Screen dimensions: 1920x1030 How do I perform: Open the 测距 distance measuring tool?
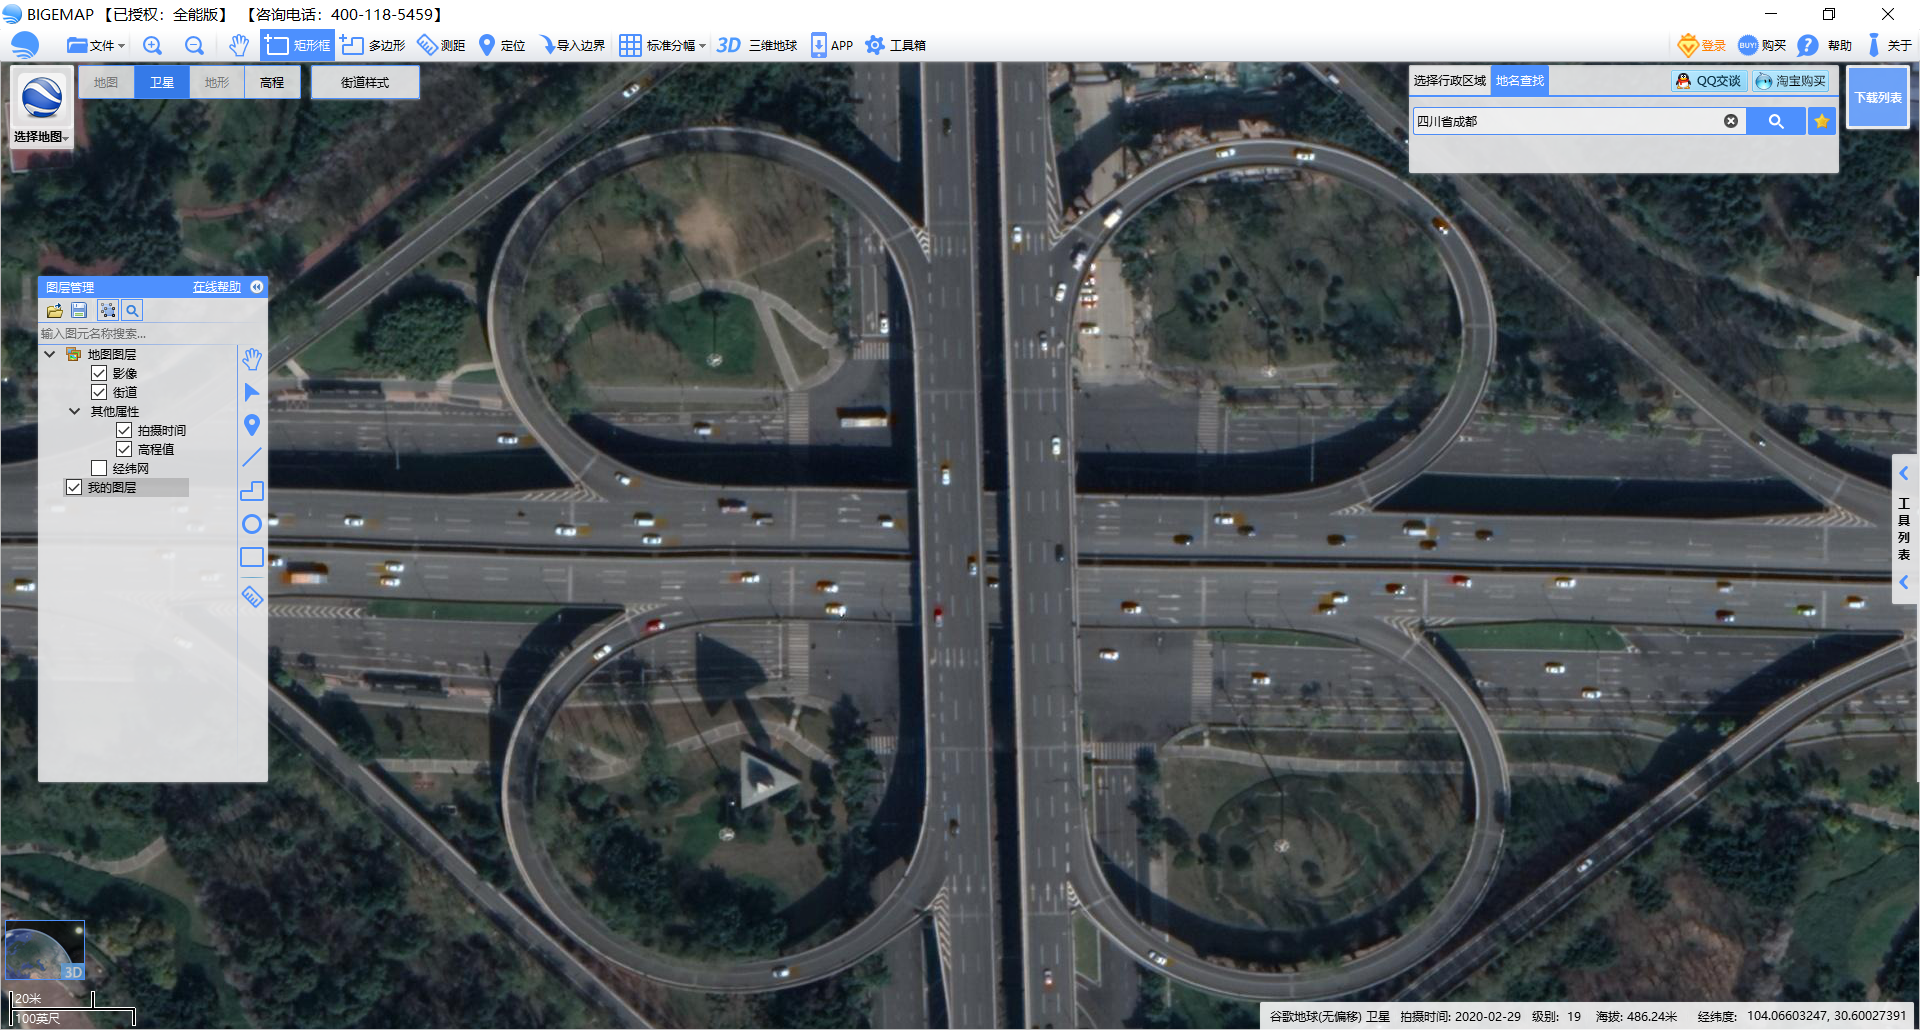(x=441, y=45)
